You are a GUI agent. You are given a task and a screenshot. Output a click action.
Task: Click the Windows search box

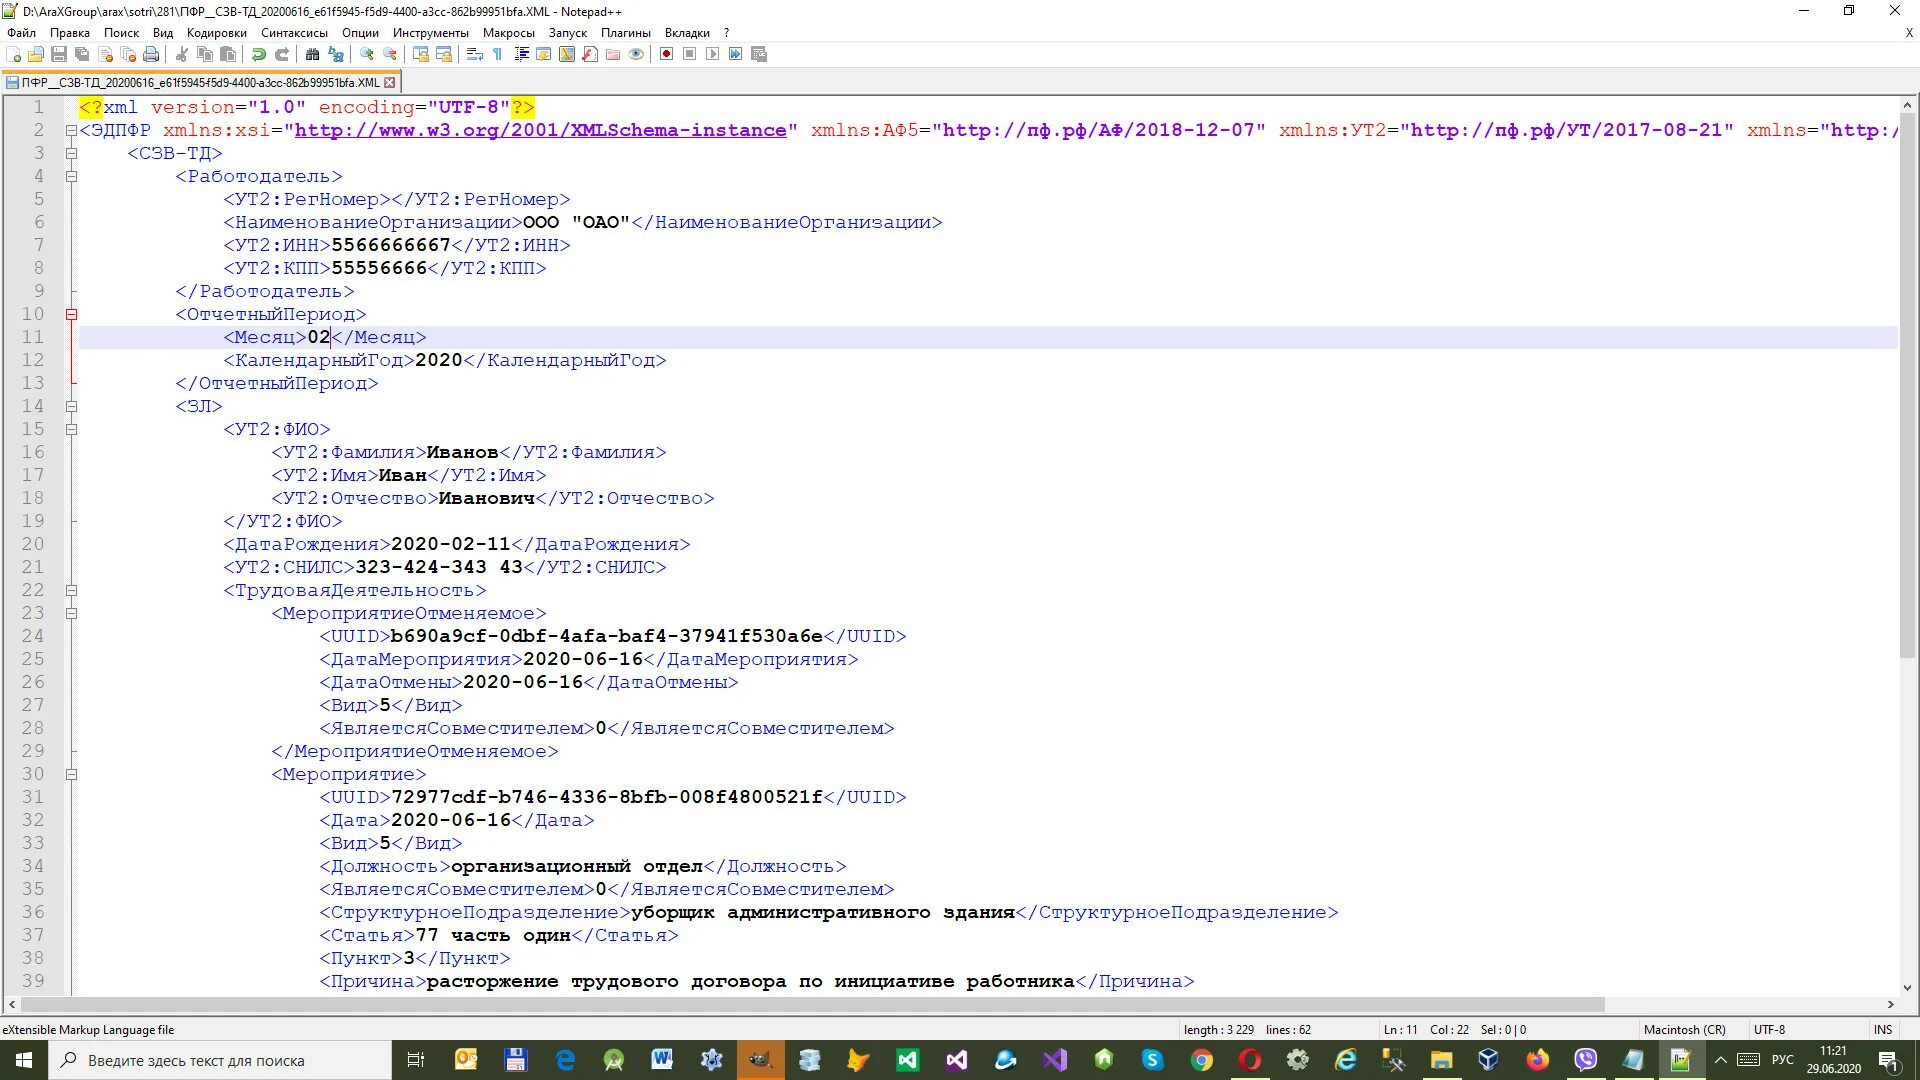pos(220,1061)
